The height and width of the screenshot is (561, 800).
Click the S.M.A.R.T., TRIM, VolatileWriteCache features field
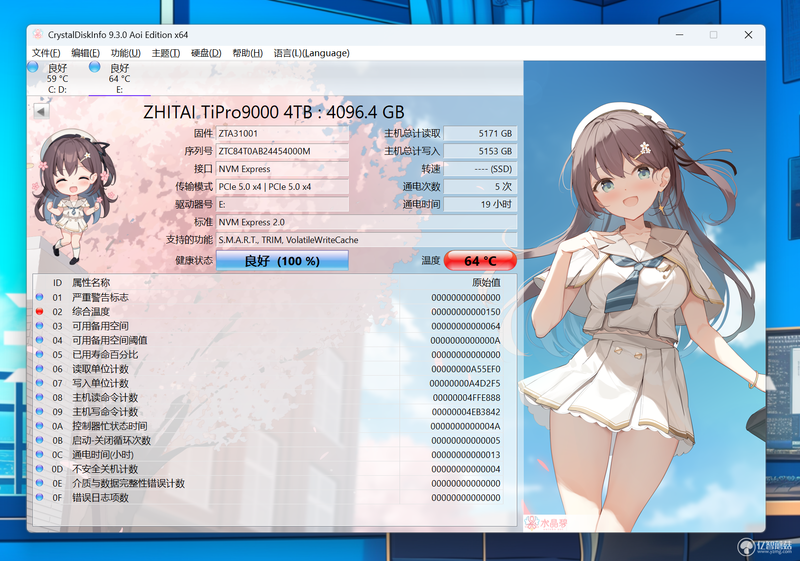click(366, 240)
